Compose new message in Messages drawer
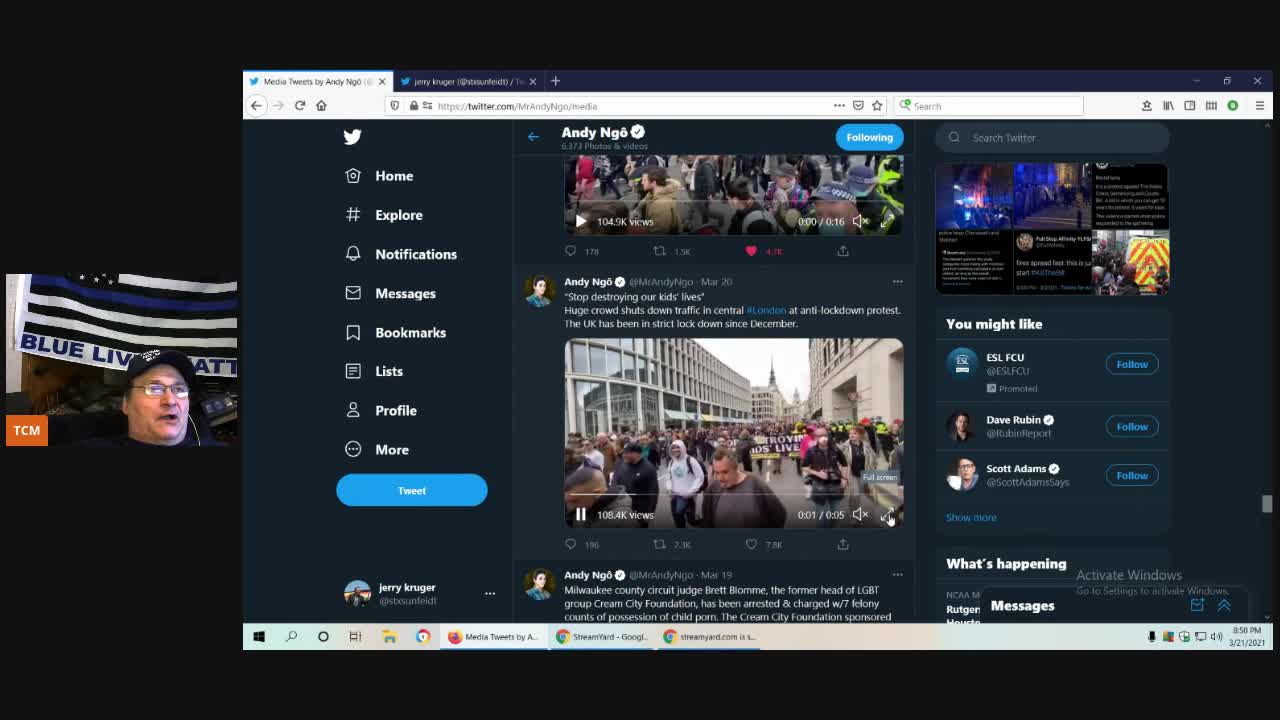 pos(1197,606)
